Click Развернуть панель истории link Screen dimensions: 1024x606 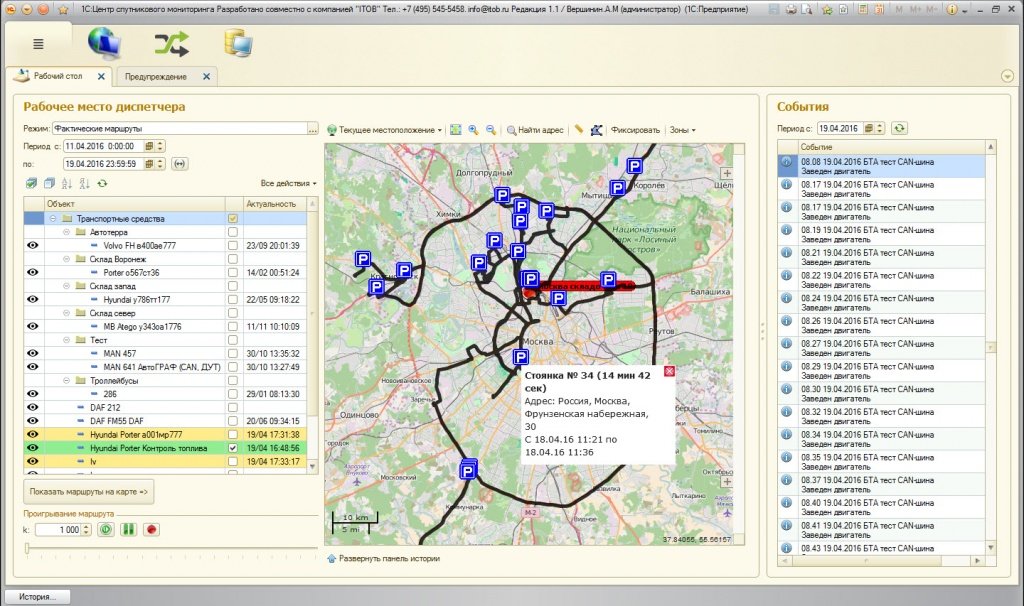383,558
